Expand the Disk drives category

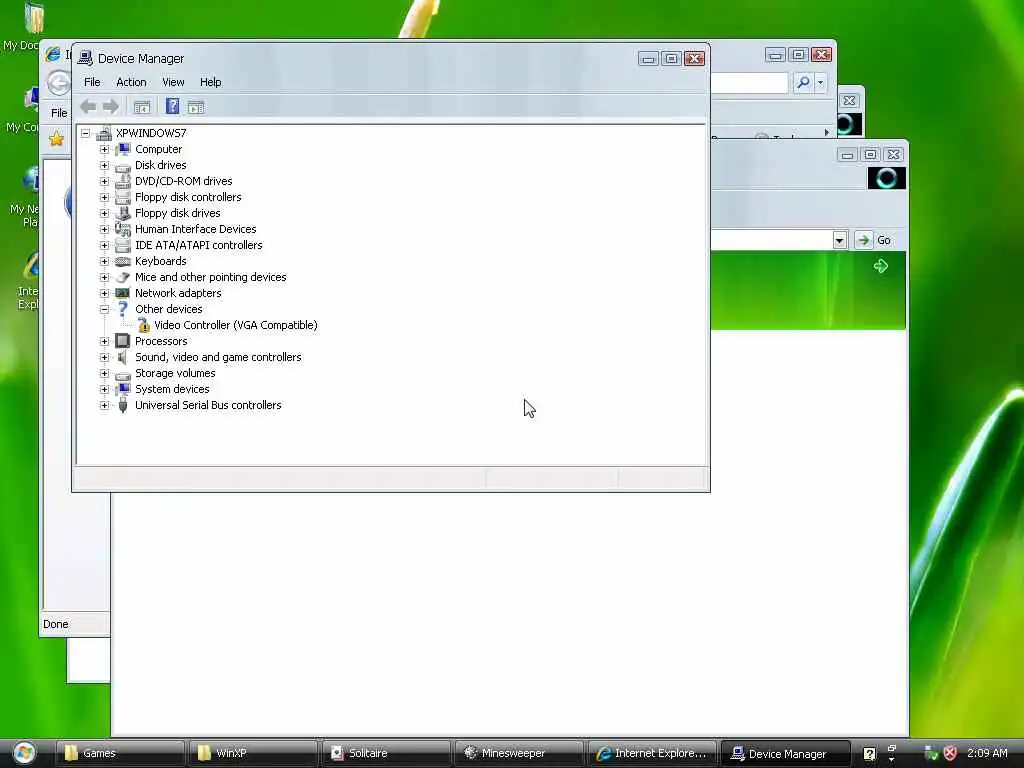click(x=104, y=165)
